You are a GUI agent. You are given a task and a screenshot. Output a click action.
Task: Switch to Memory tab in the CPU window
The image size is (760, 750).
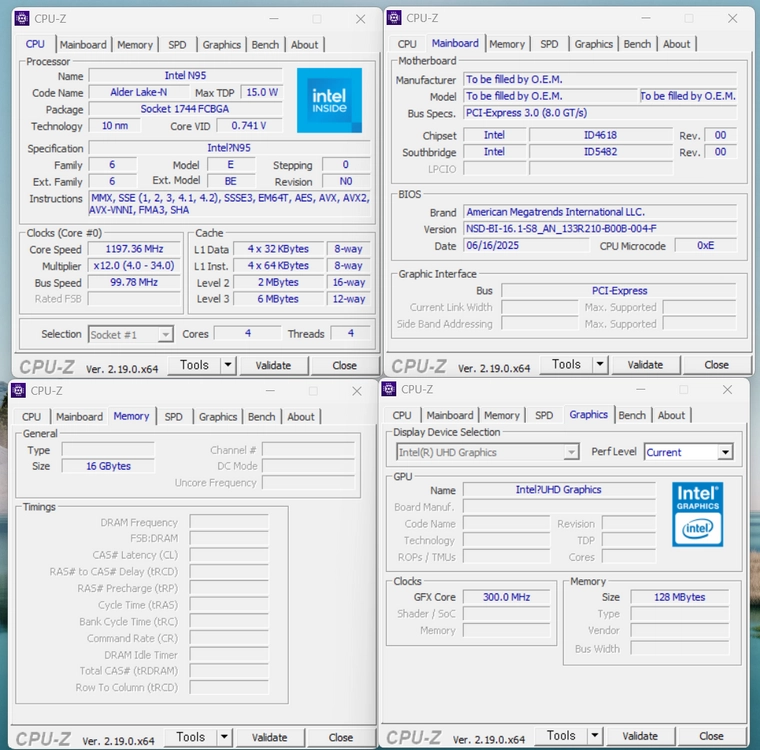click(135, 45)
